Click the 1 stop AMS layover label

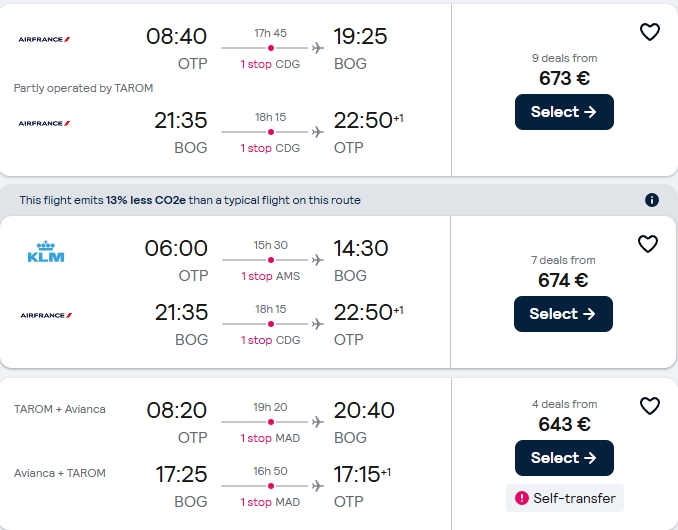coord(270,276)
